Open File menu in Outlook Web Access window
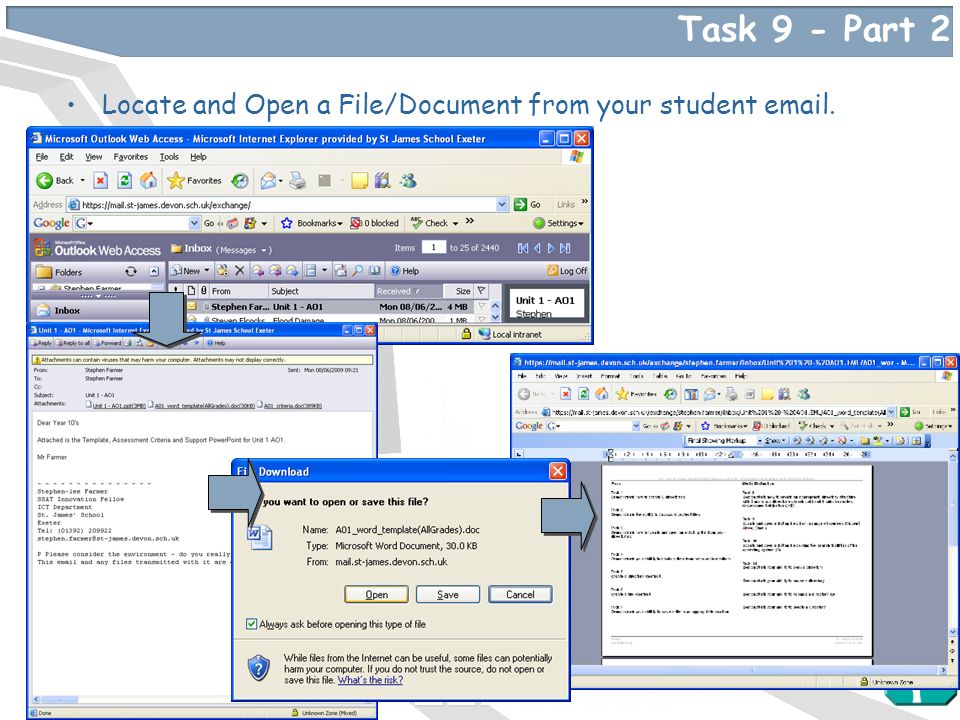The height and width of the screenshot is (720, 960). 42,157
